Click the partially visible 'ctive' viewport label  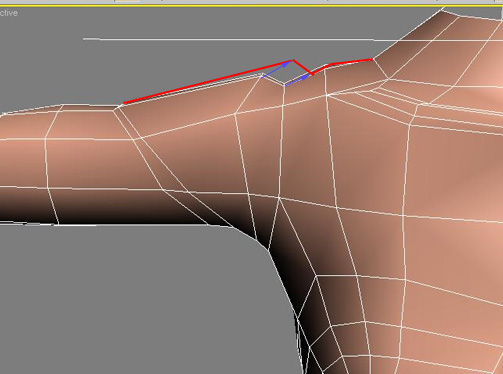(x=9, y=13)
